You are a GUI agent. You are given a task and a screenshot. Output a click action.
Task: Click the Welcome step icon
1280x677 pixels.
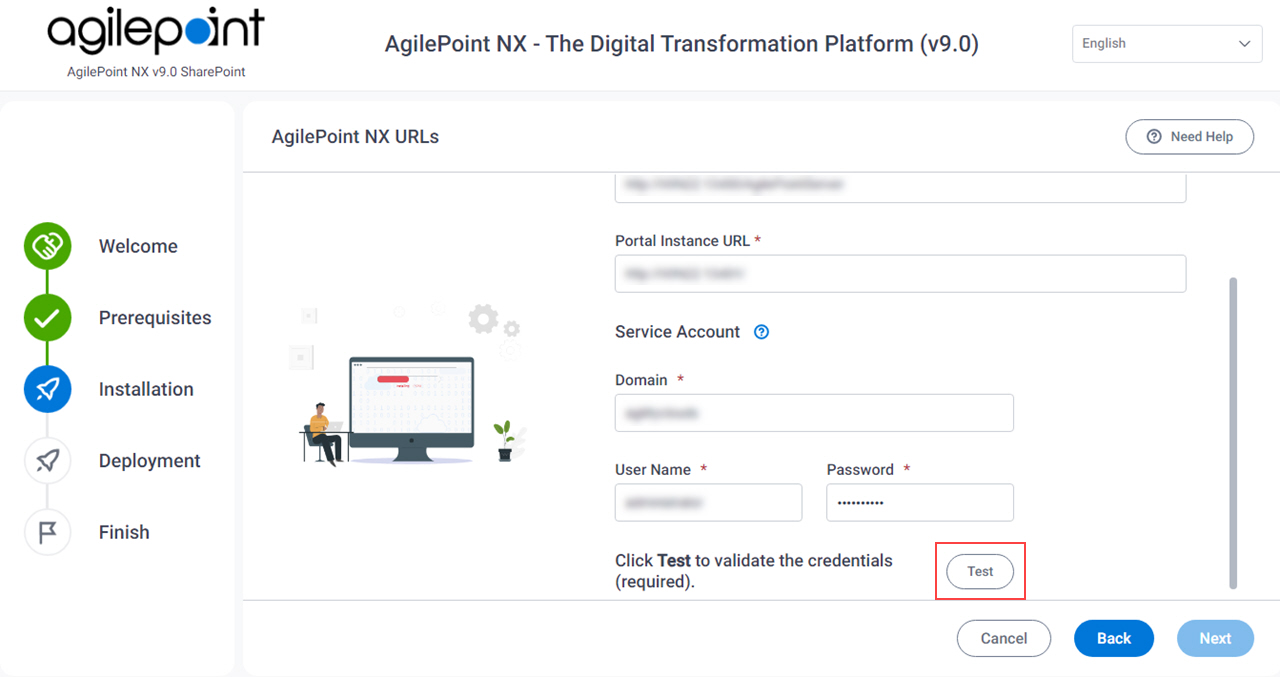tap(47, 246)
